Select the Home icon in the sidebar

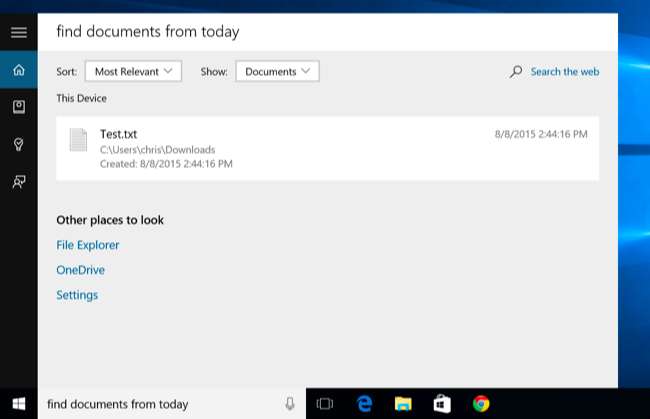tap(18, 70)
